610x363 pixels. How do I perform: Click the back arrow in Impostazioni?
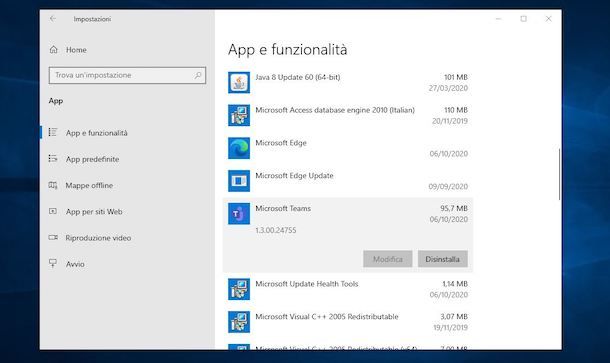tap(53, 19)
